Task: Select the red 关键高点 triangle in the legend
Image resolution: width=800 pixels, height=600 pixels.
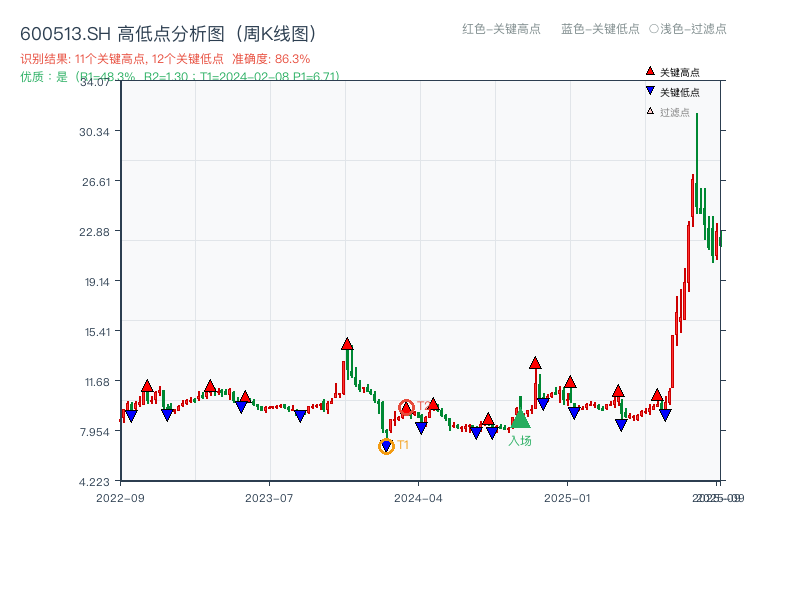Action: click(x=649, y=72)
